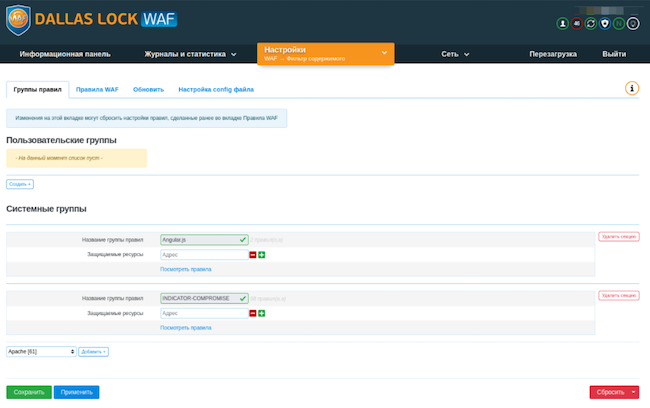This screenshot has height=408, width=650.
Task: Open the Настройка config файла tab
Action: tap(216, 90)
